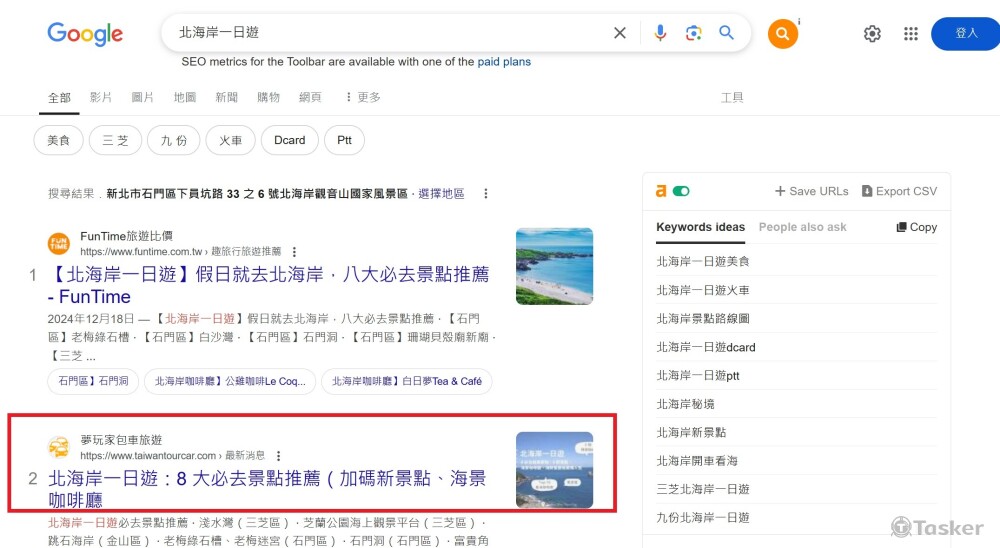Switch to the 圖片 search tab
The height and width of the screenshot is (548, 1000).
(143, 97)
